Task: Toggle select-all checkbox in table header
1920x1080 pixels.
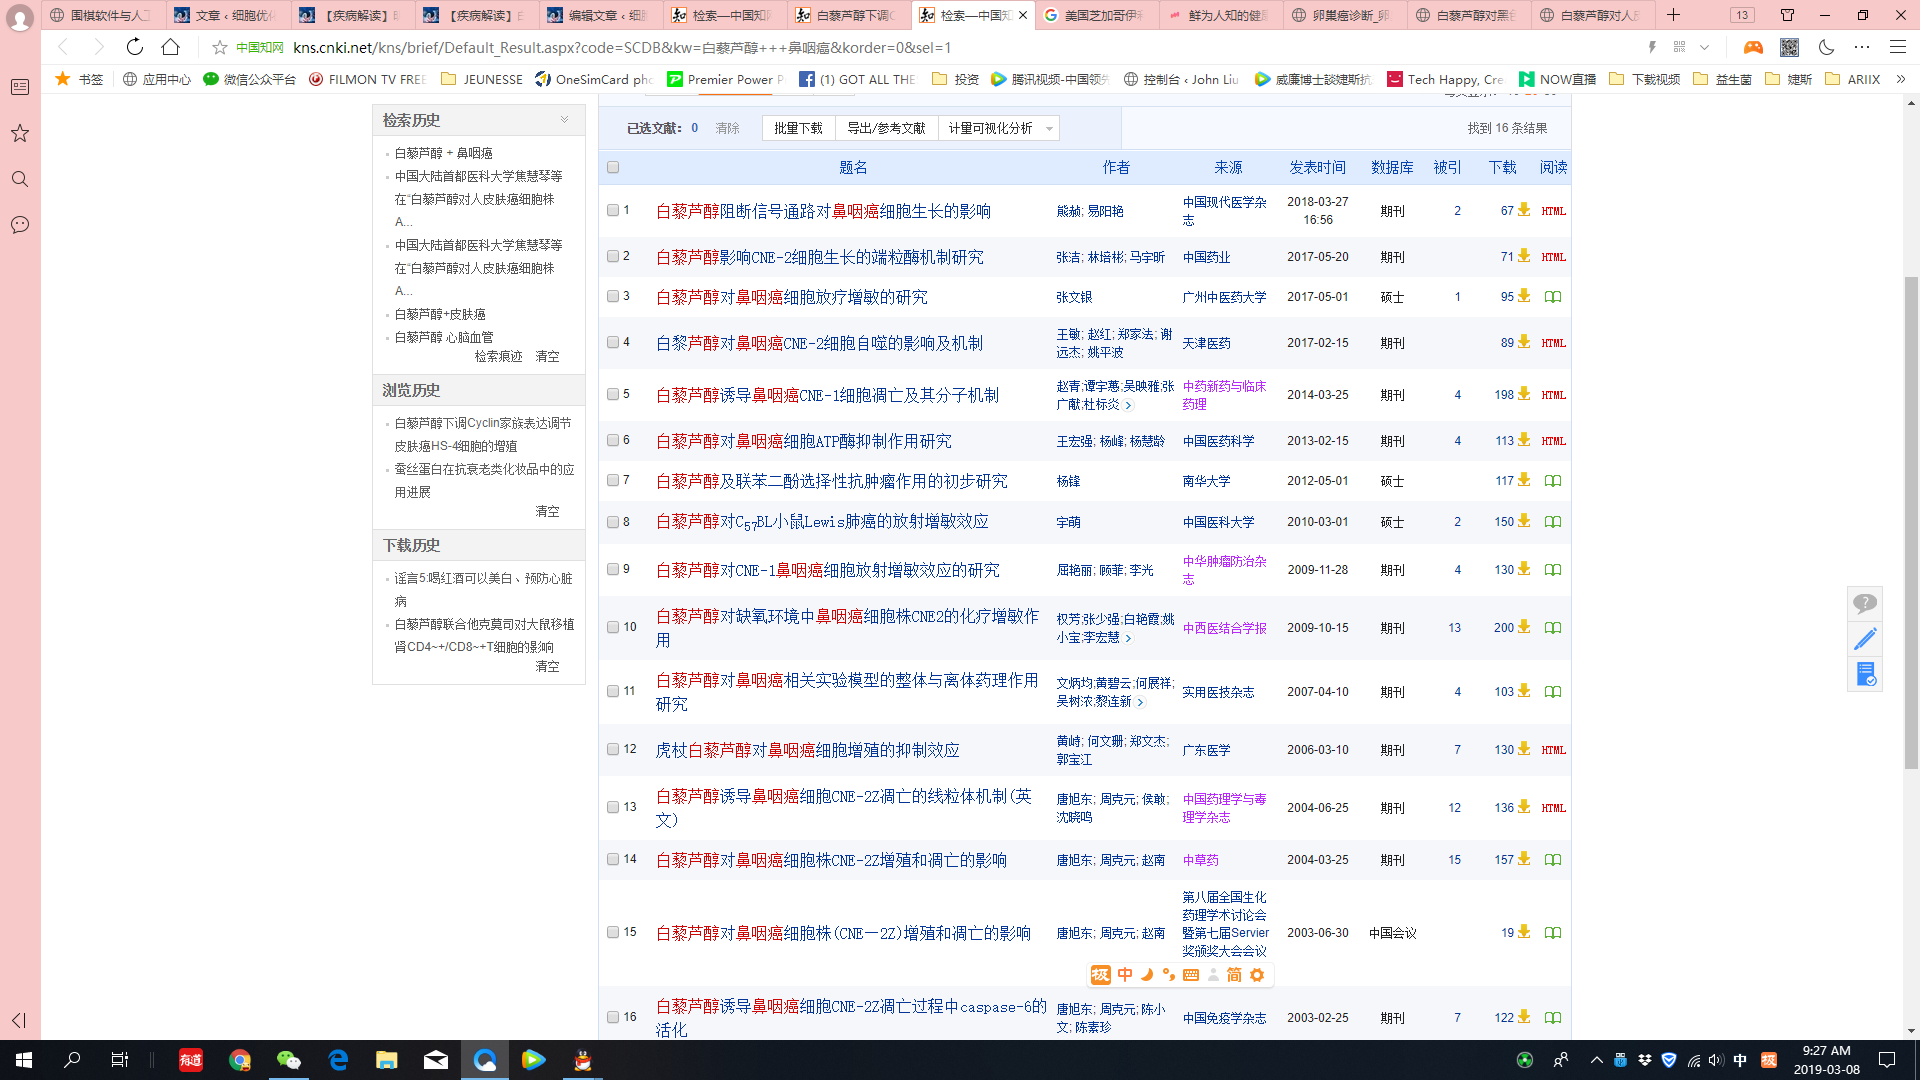Action: 613,167
